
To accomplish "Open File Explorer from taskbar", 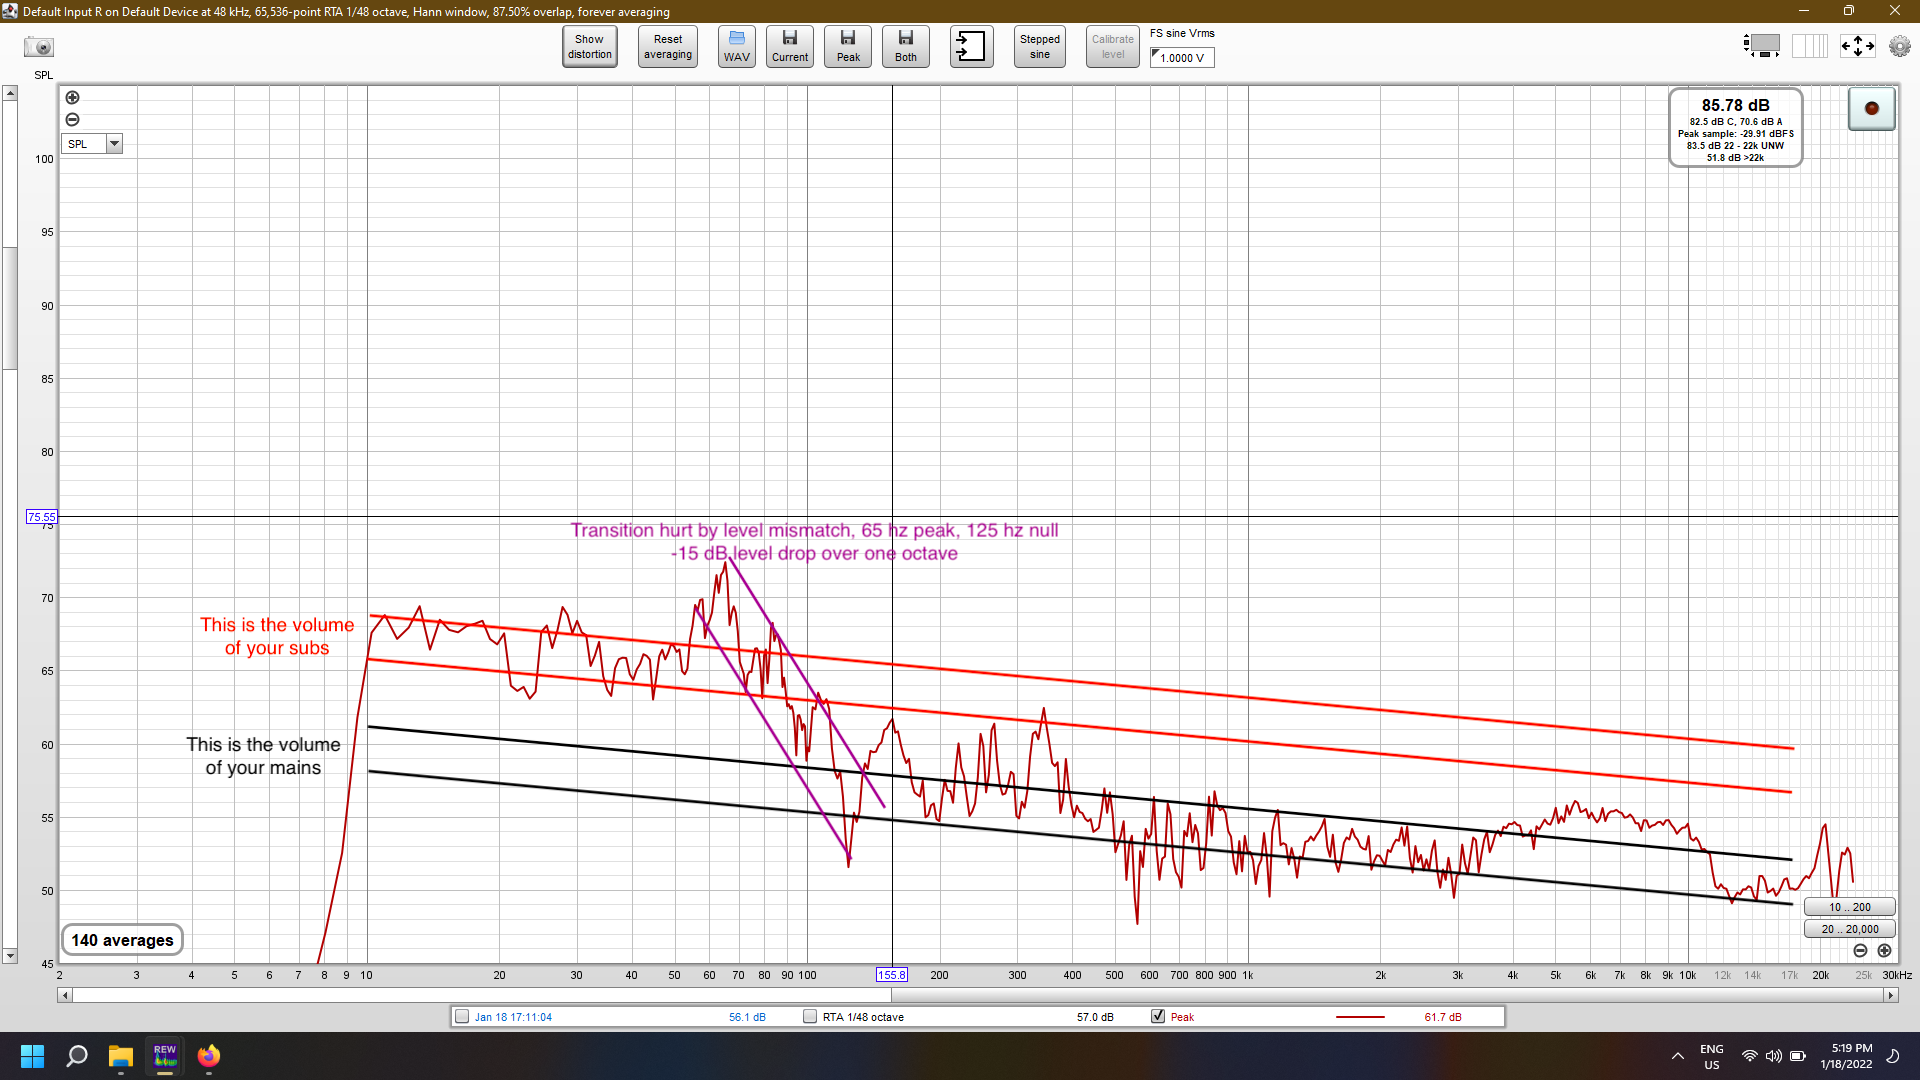I will point(121,1056).
